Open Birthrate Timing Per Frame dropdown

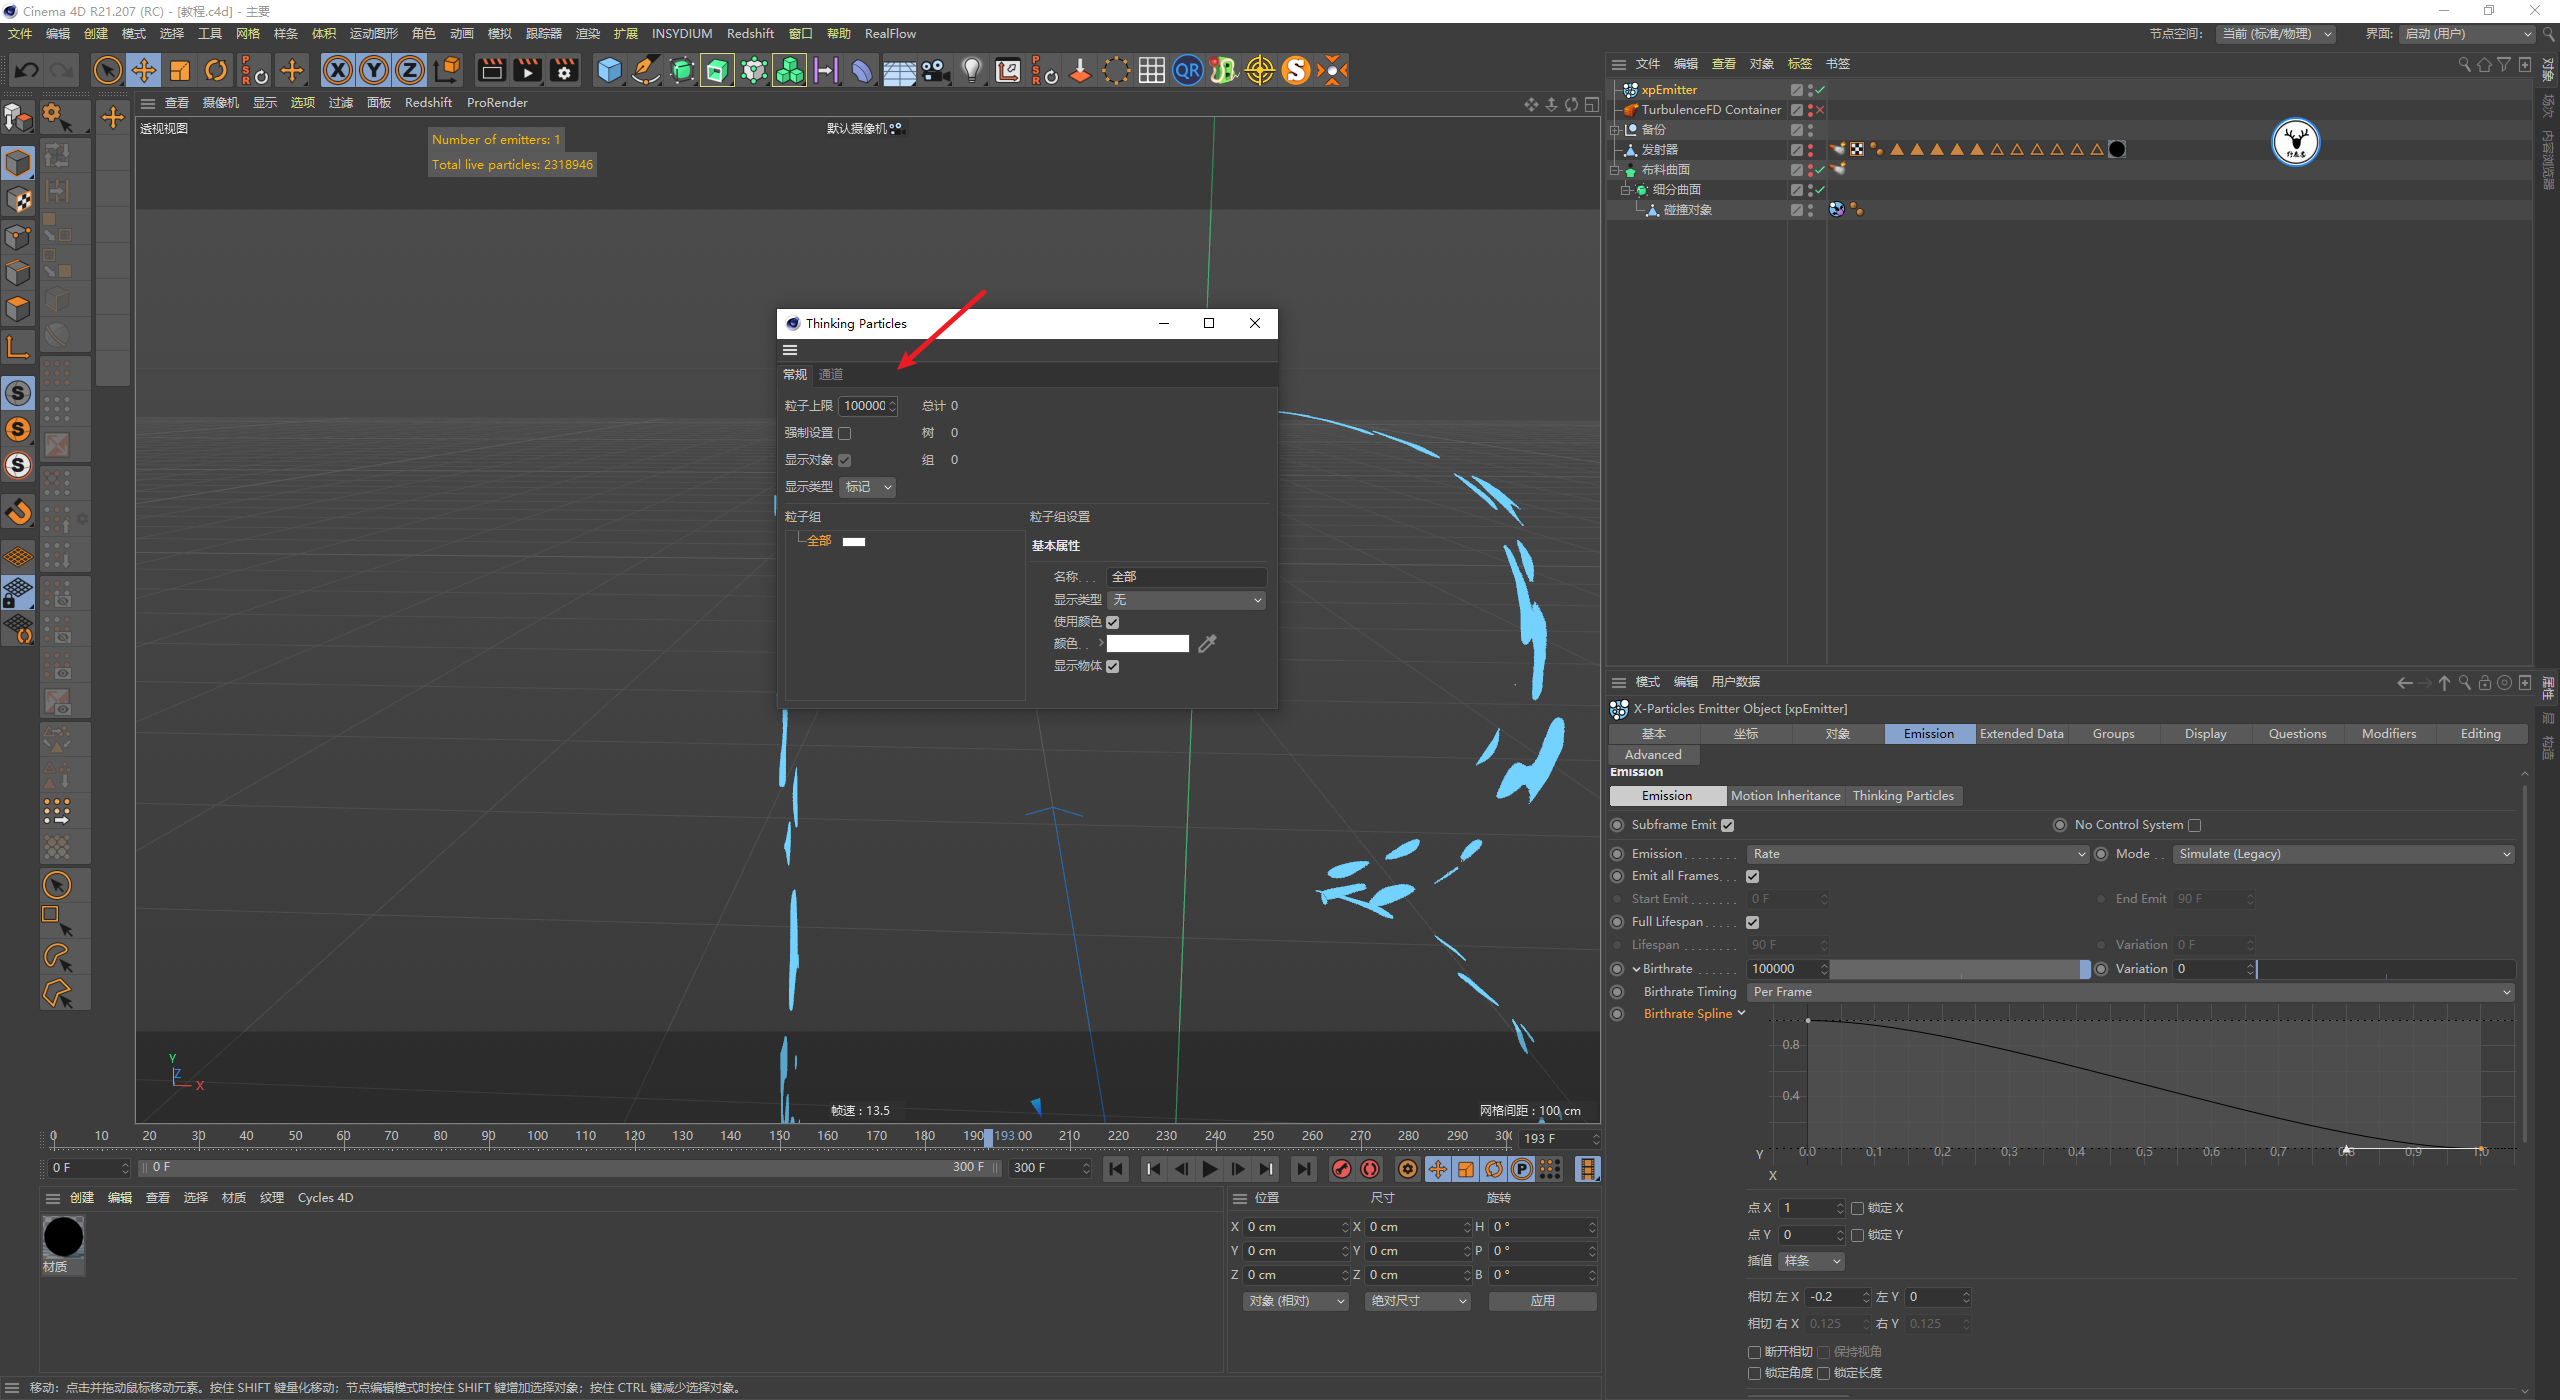pyautogui.click(x=2131, y=992)
